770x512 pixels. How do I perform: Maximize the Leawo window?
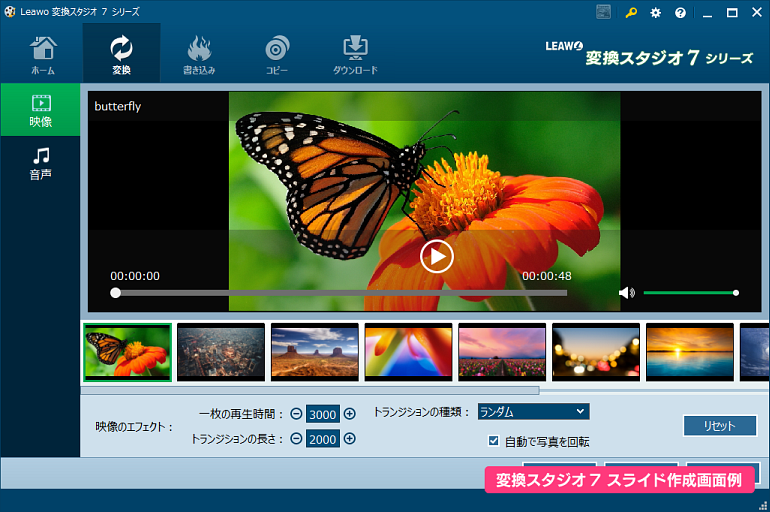pos(732,13)
